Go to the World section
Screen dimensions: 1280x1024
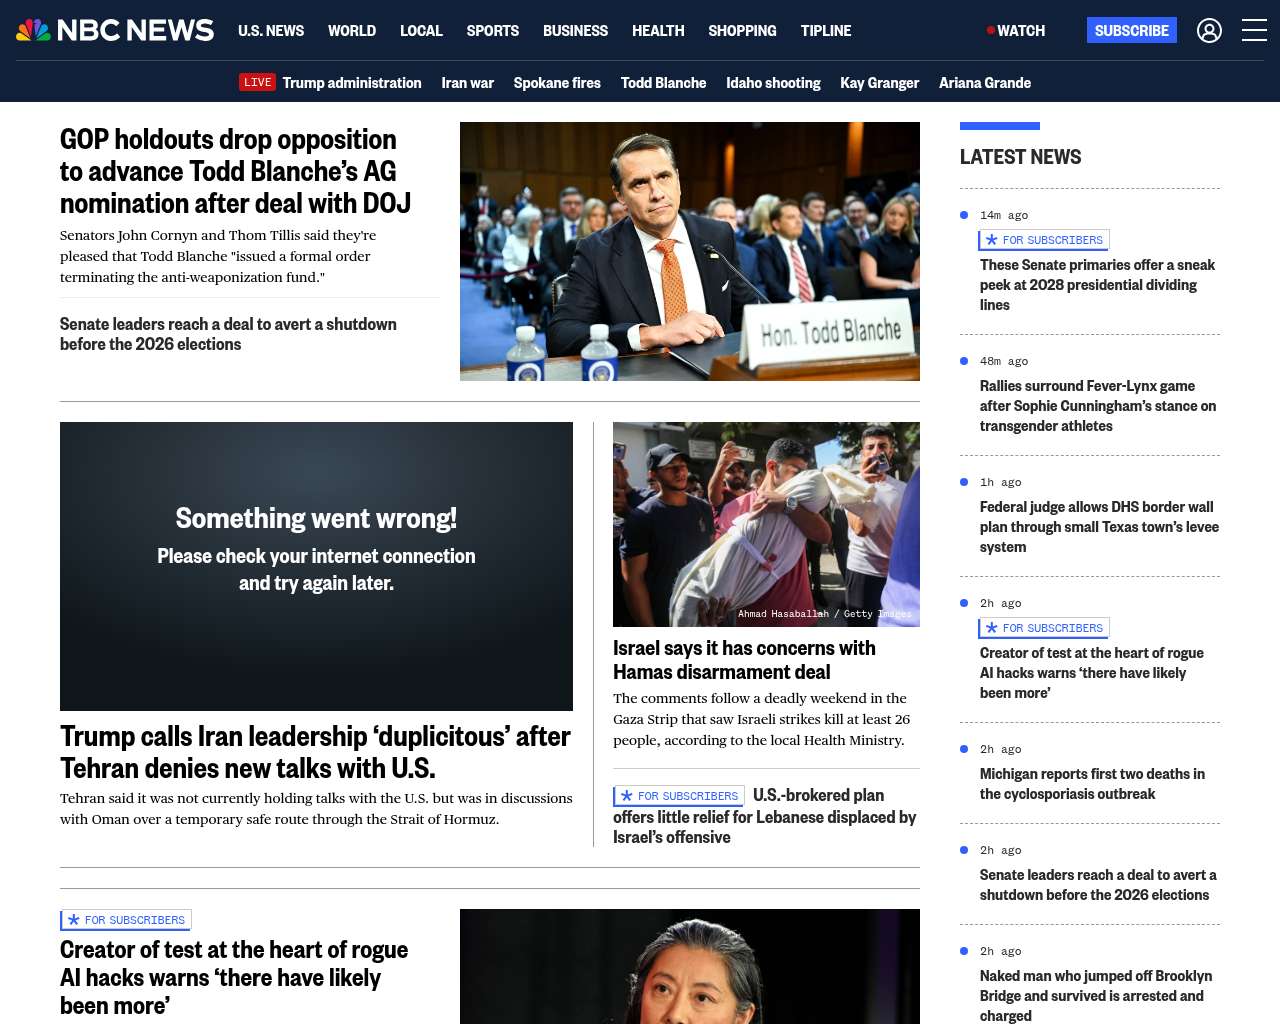coord(352,31)
